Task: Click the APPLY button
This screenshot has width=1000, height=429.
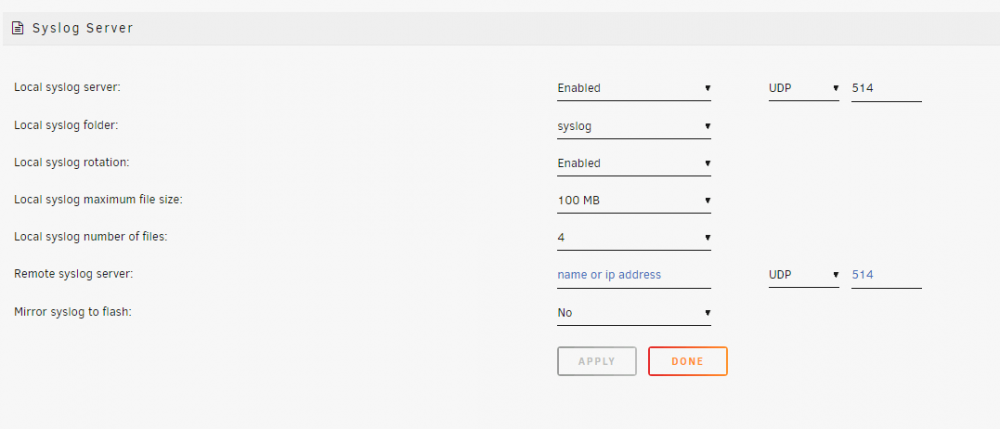Action: (x=597, y=361)
